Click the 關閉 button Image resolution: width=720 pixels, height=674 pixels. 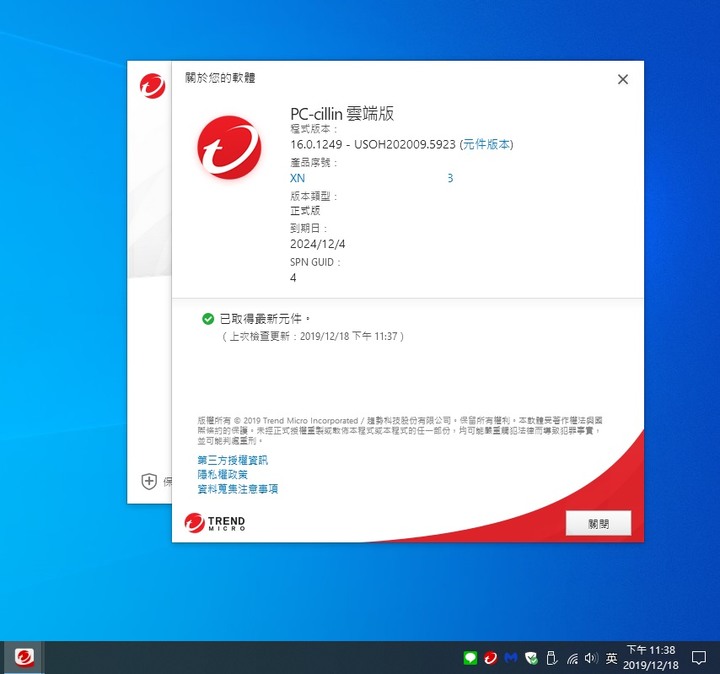coord(598,523)
